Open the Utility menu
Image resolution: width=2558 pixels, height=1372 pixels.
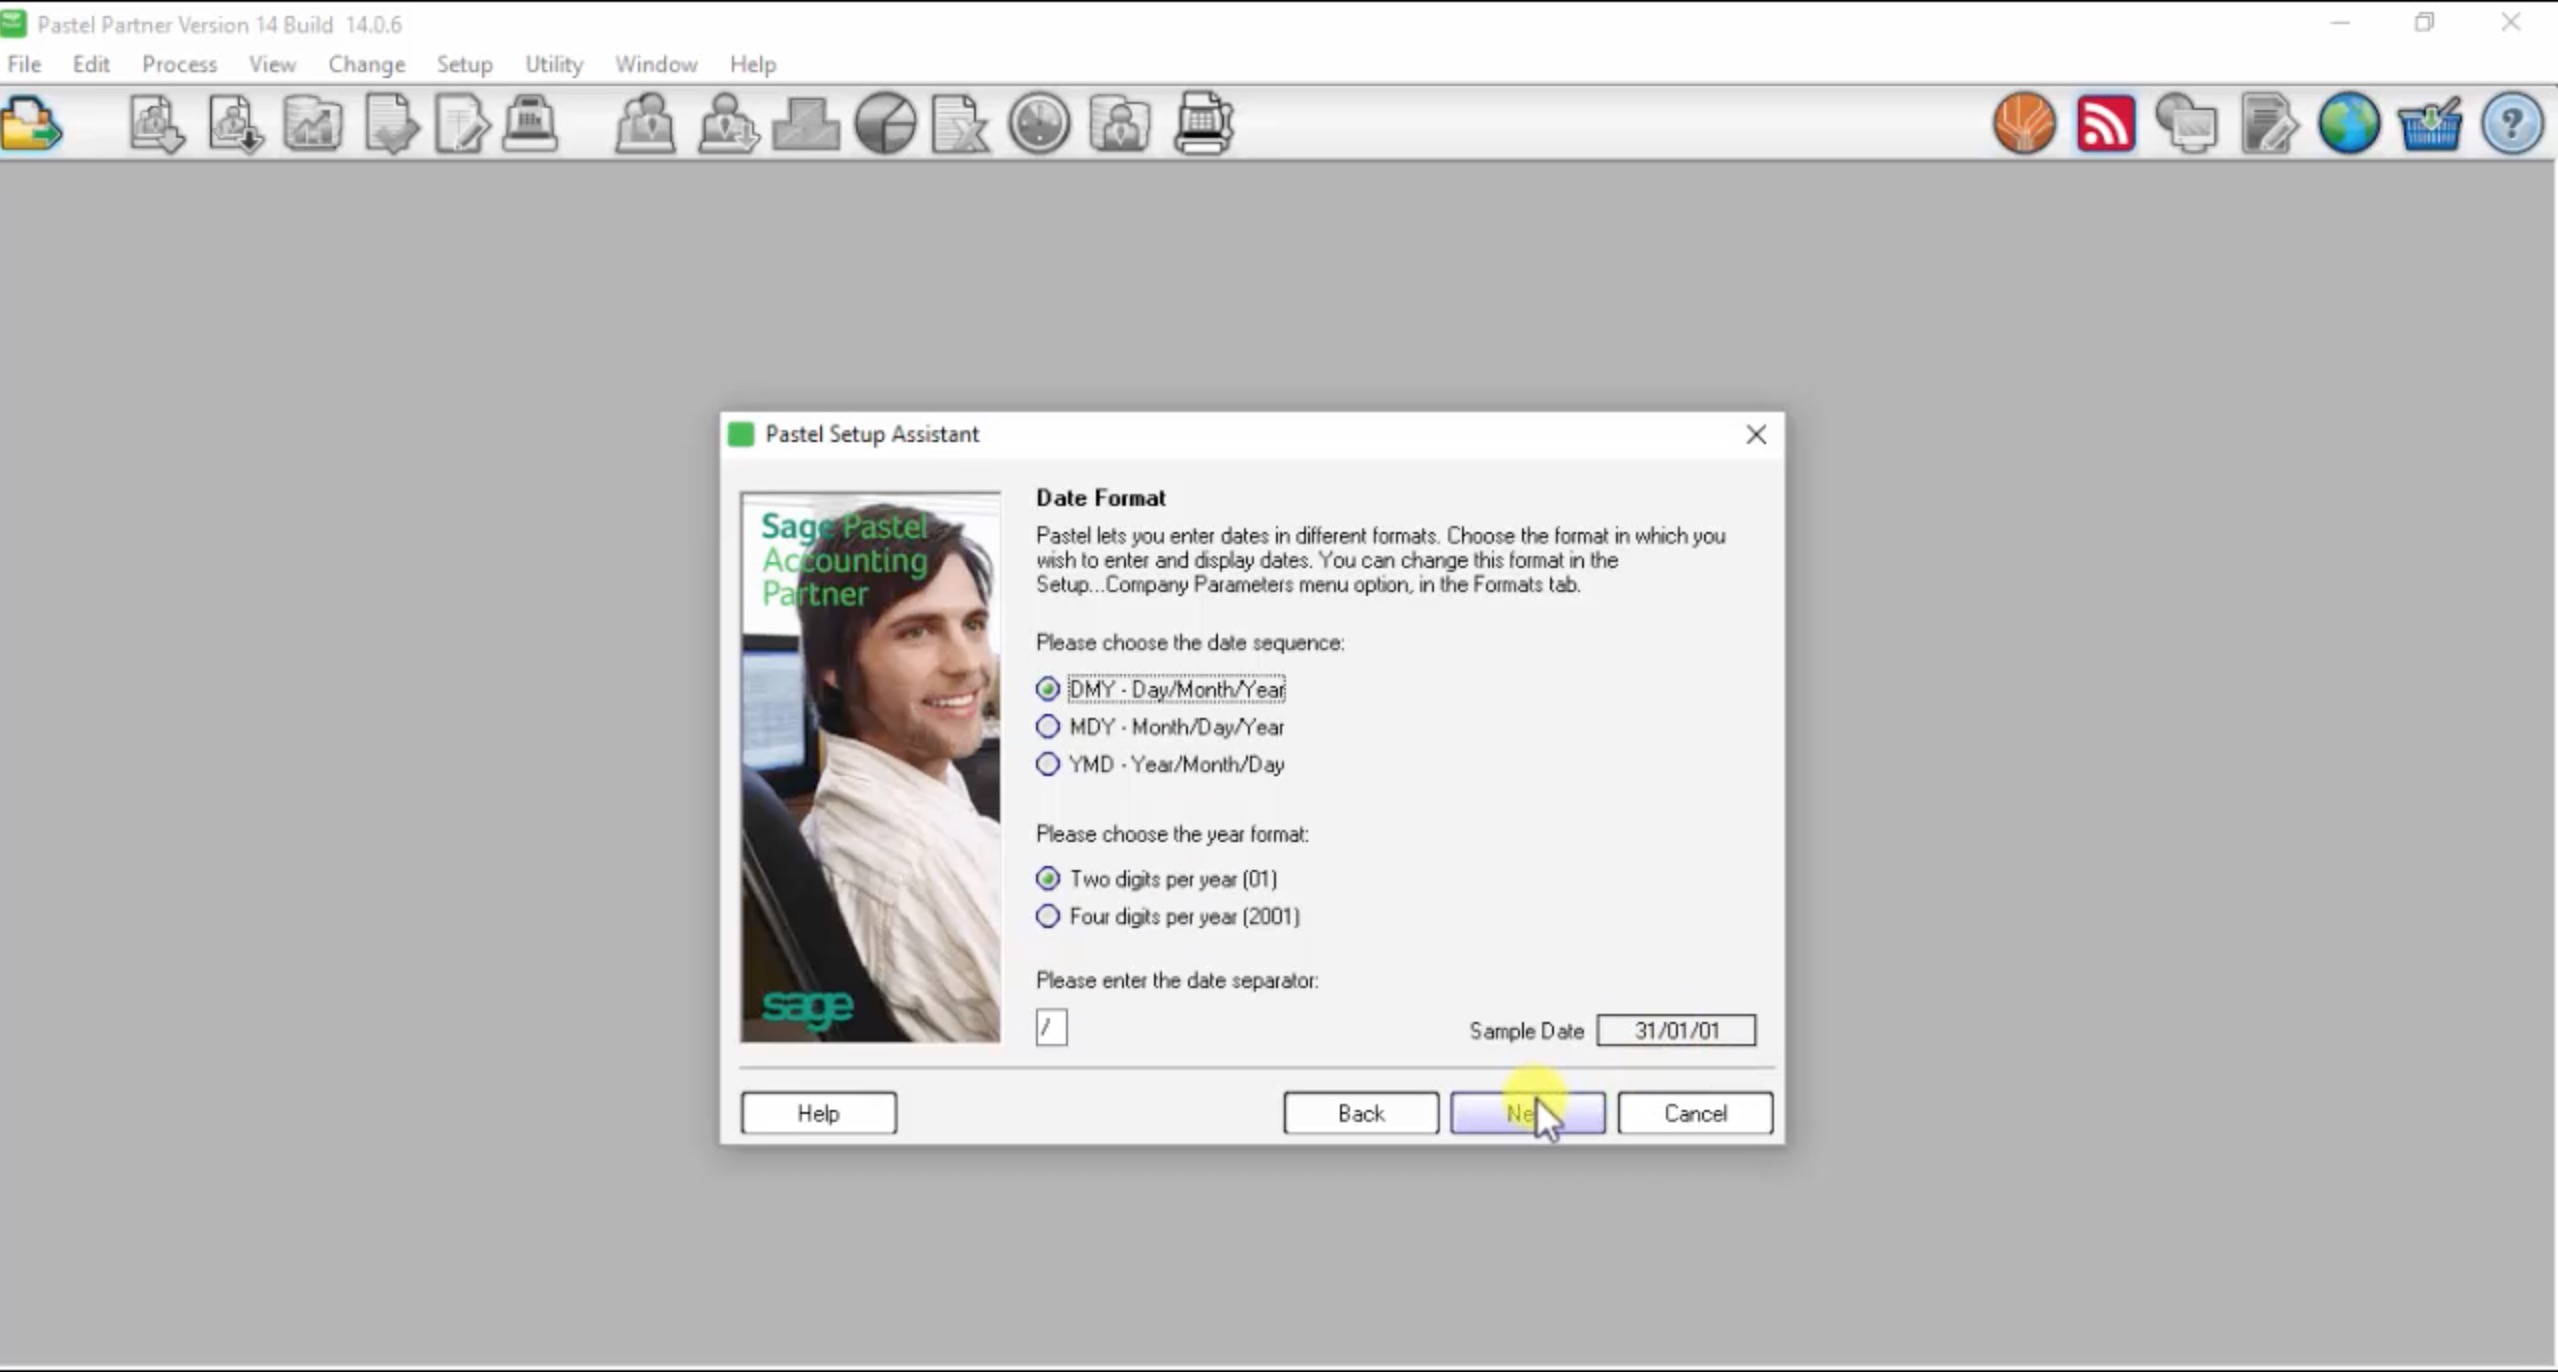[x=553, y=64]
